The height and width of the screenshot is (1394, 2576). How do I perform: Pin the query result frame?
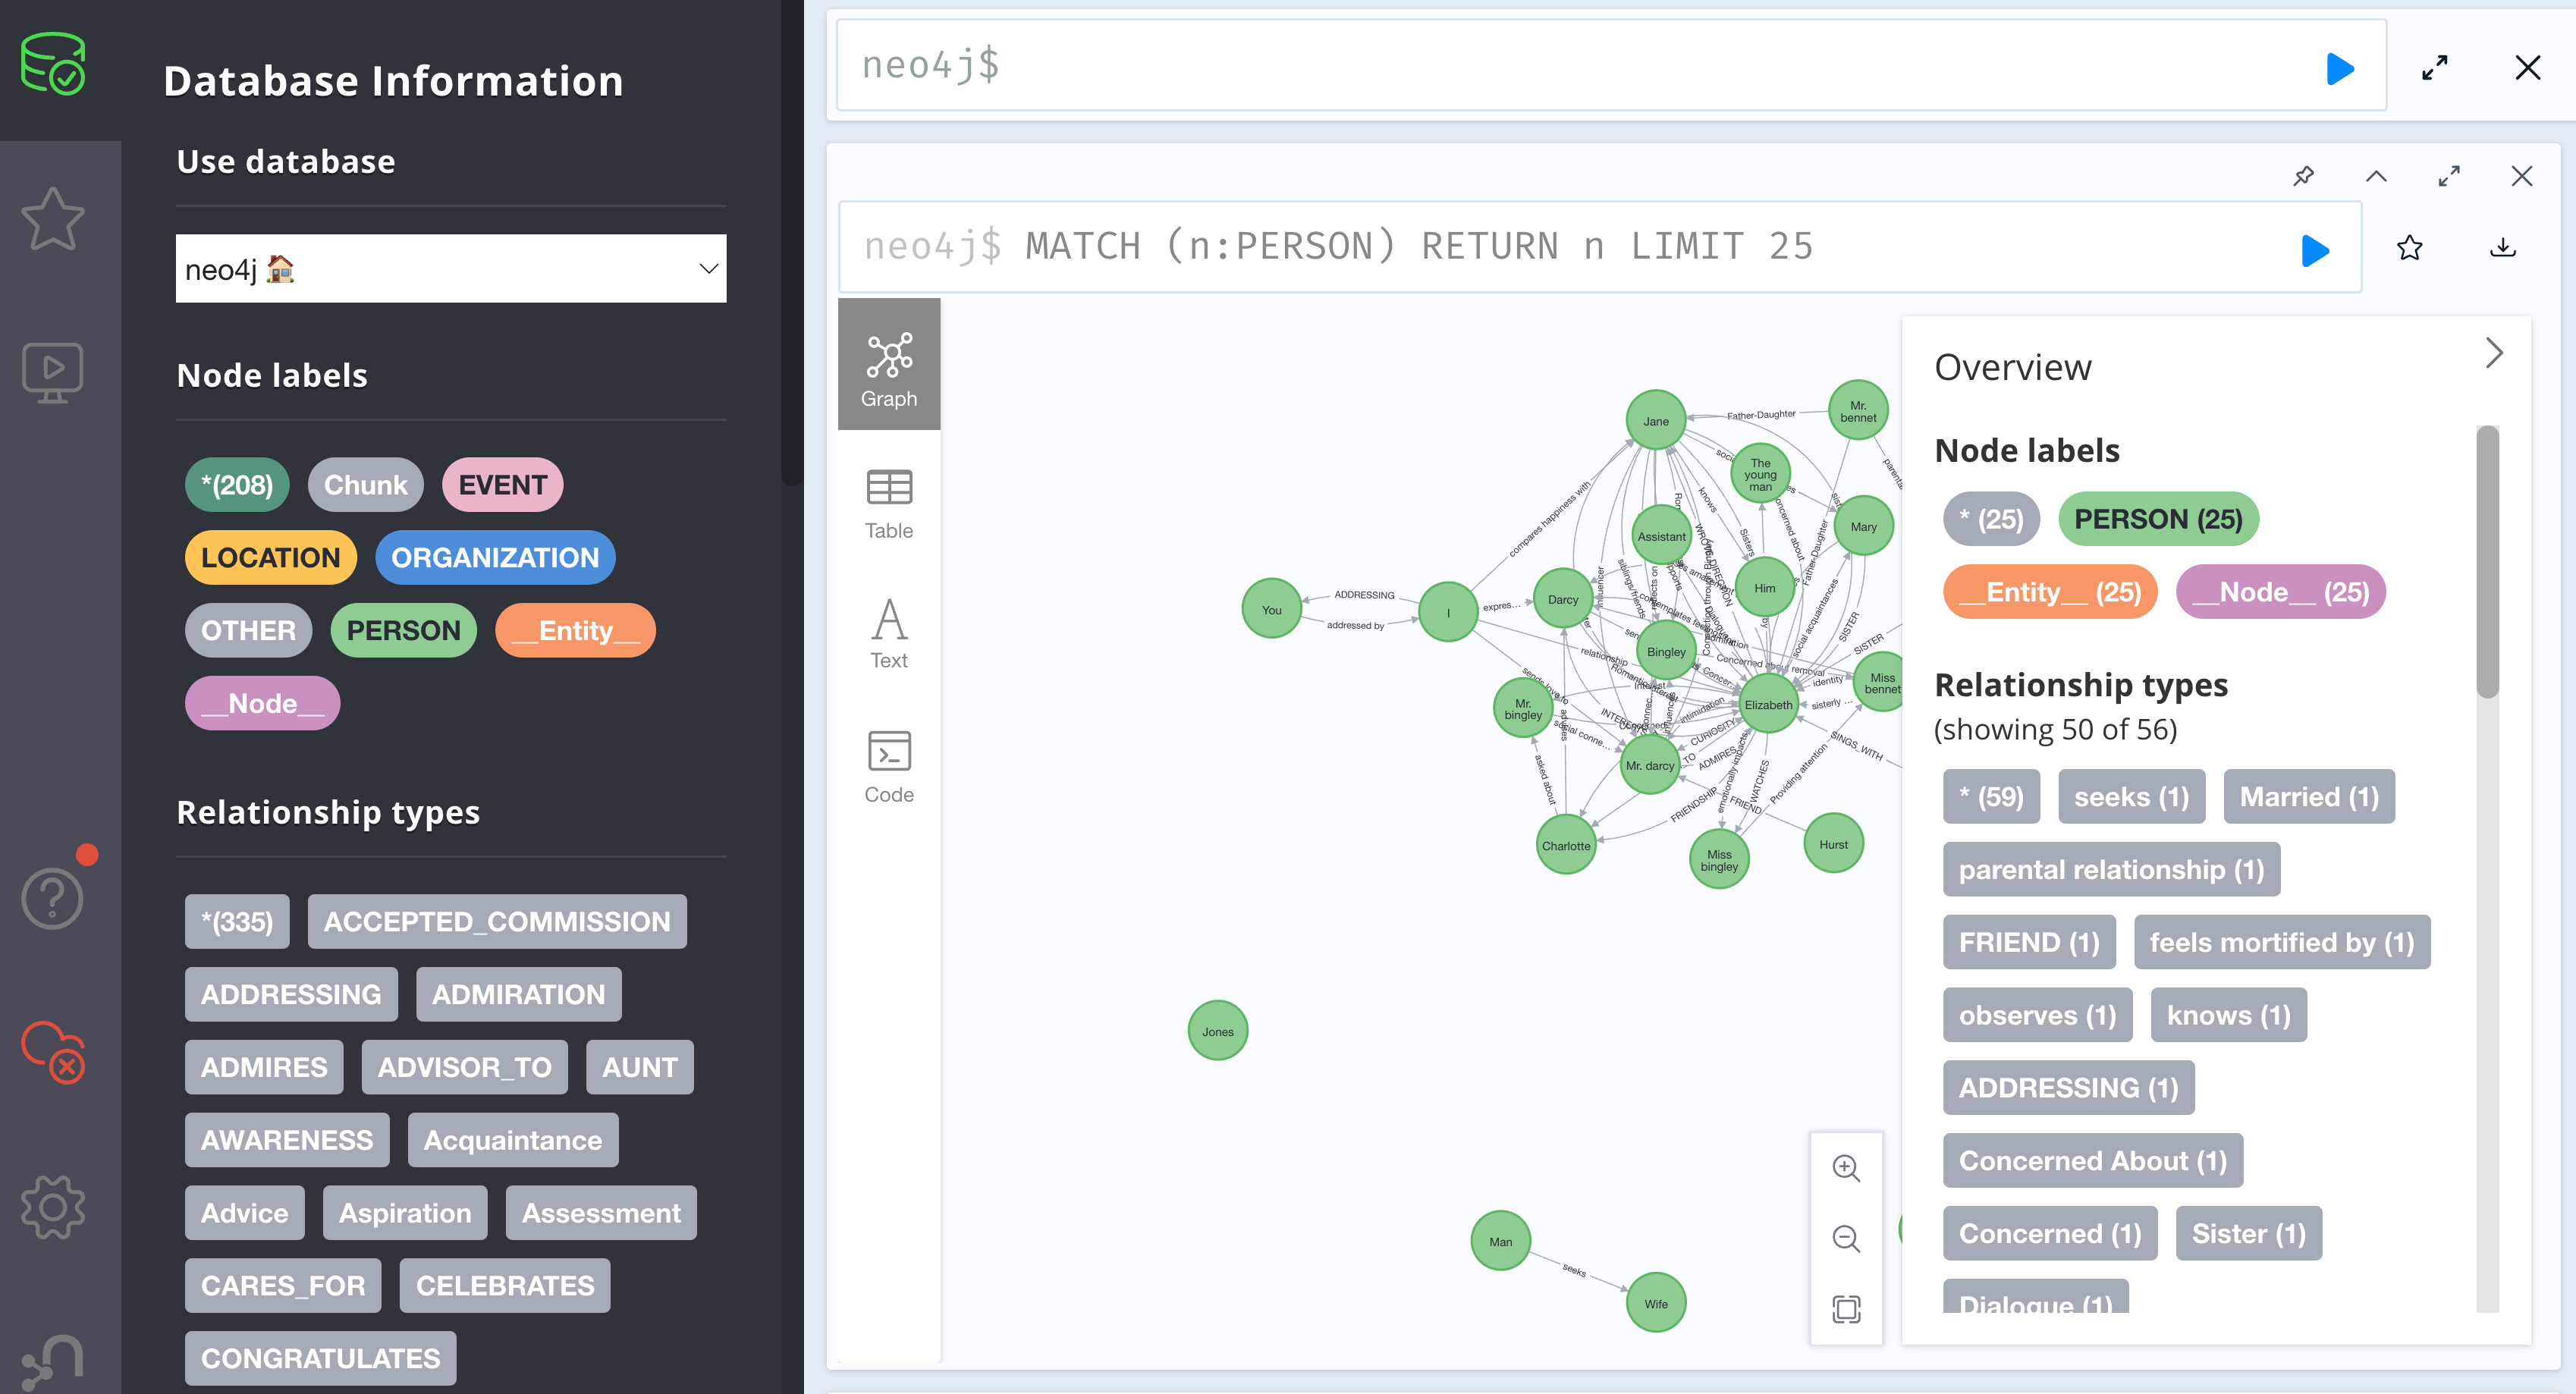(x=2304, y=176)
